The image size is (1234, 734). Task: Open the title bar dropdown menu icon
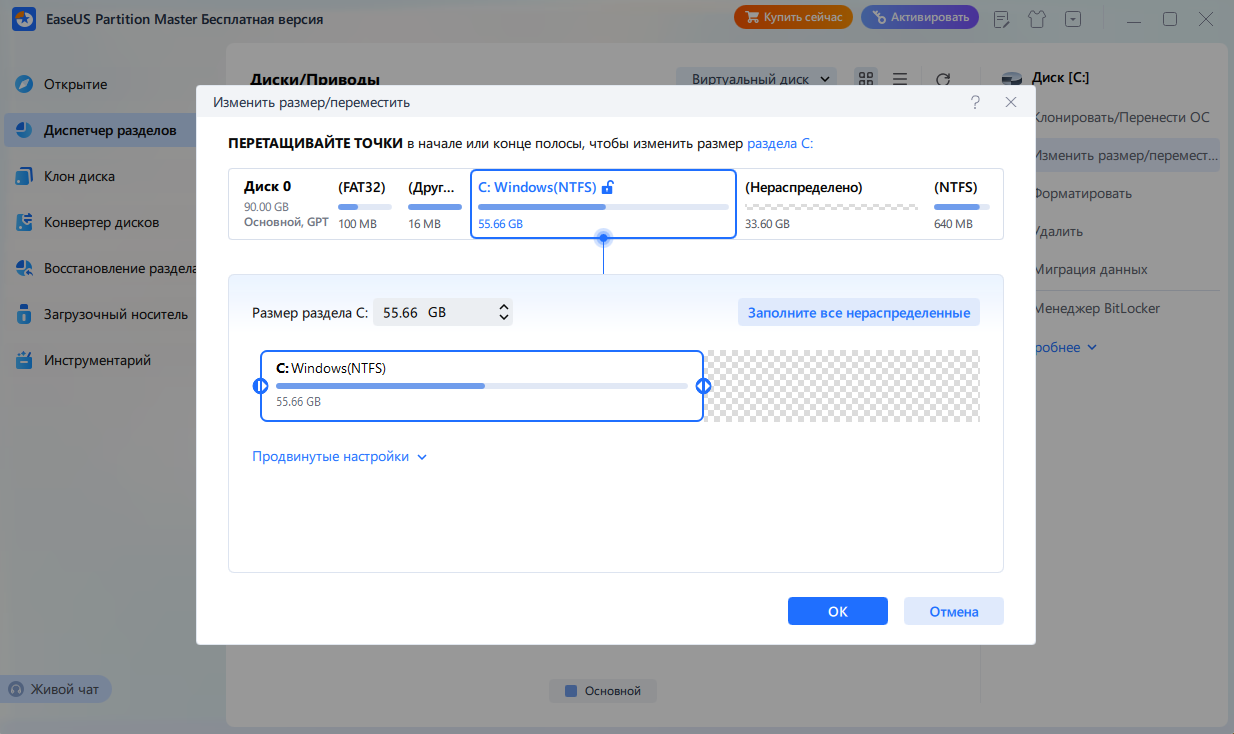click(1073, 19)
